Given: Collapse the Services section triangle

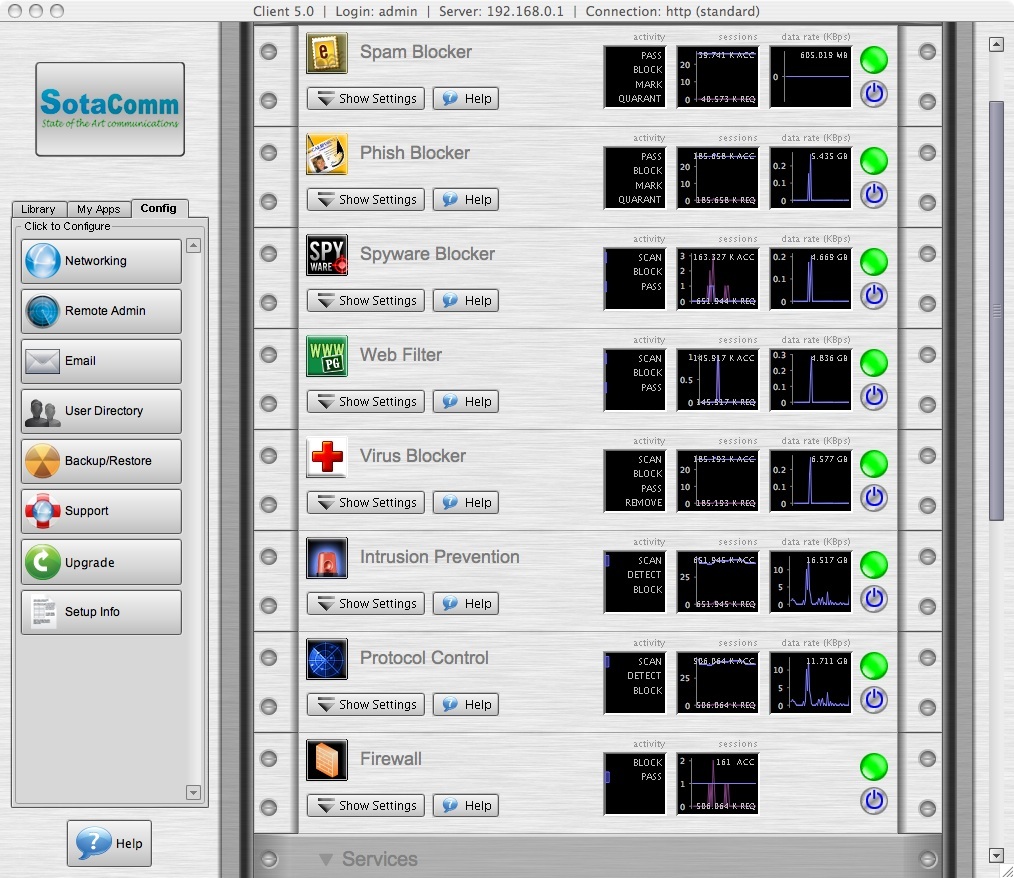Looking at the screenshot, I should click(x=326, y=859).
